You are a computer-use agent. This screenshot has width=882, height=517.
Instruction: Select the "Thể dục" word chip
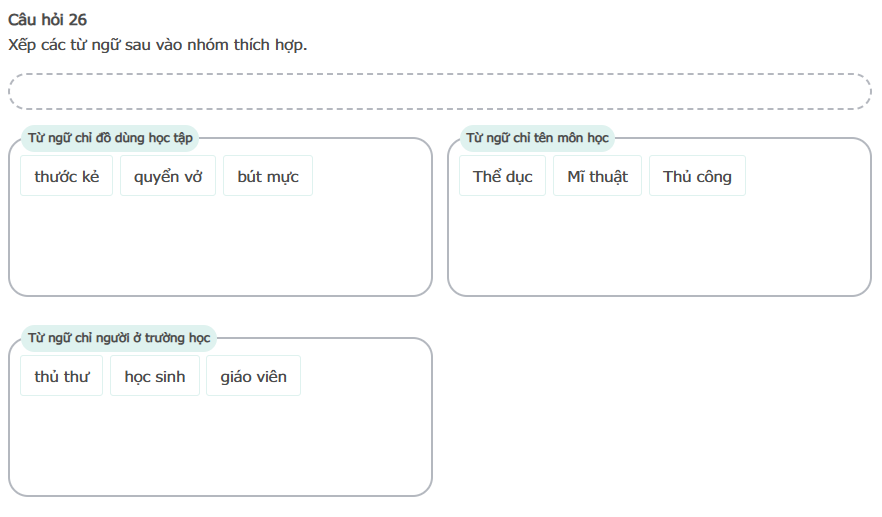click(502, 176)
